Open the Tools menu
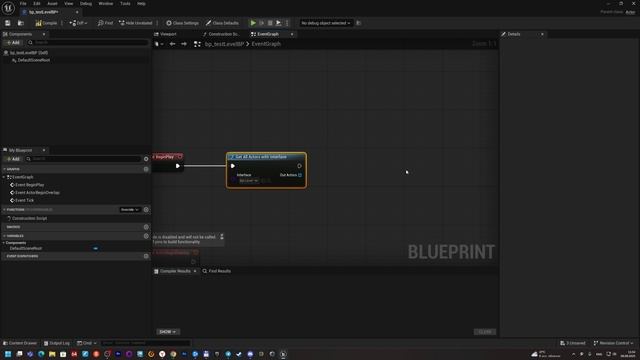Image resolution: width=640 pixels, height=360 pixels. (125, 4)
